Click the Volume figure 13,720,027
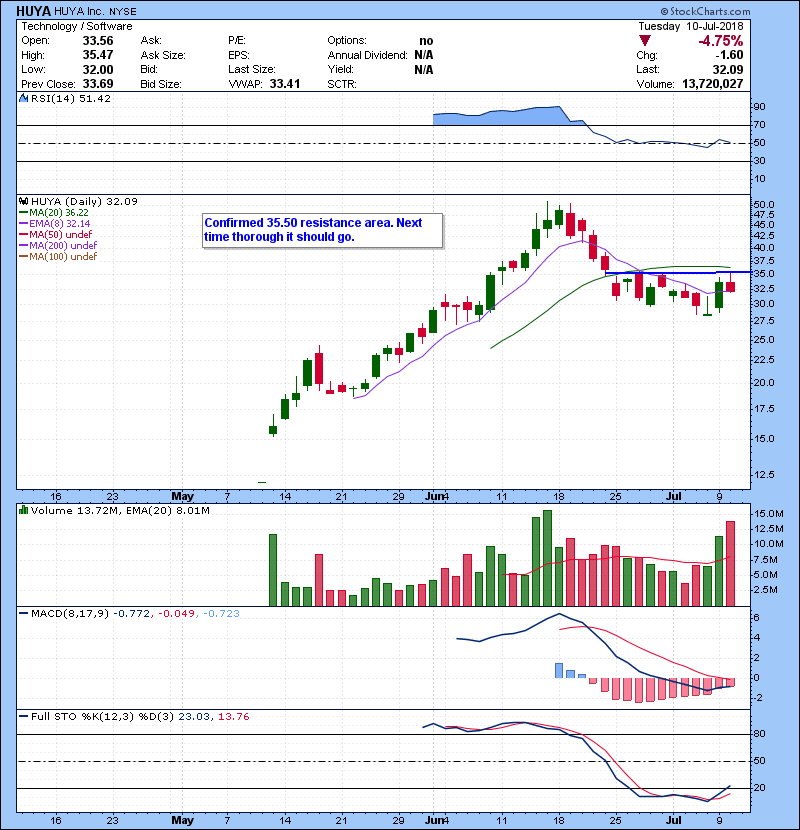This screenshot has height=830, width=800. tap(713, 84)
